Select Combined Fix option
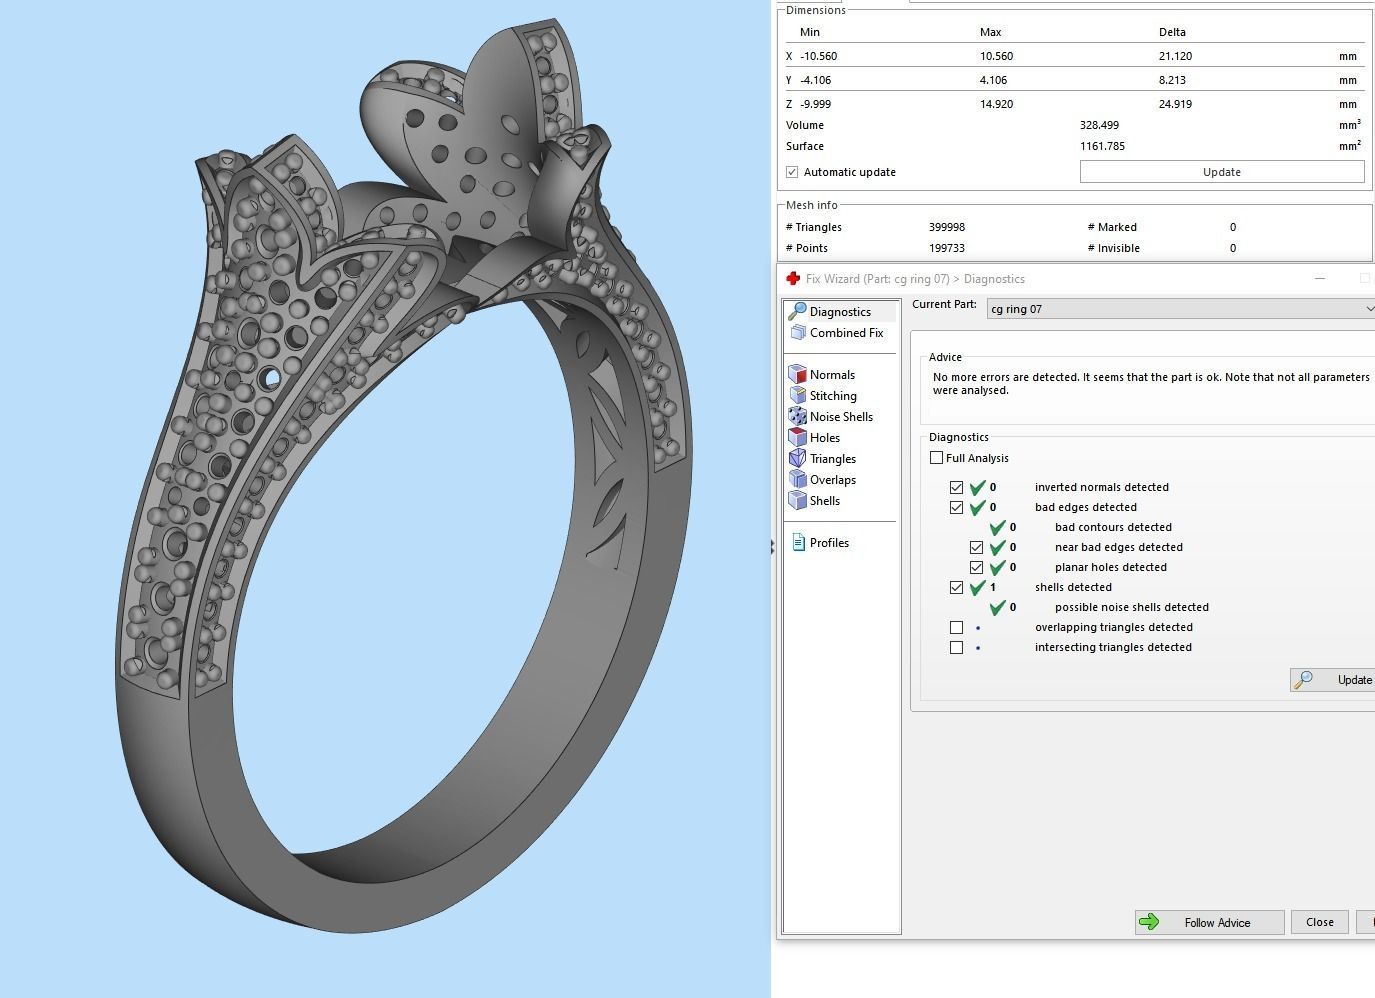This screenshot has height=998, width=1375. [836, 333]
